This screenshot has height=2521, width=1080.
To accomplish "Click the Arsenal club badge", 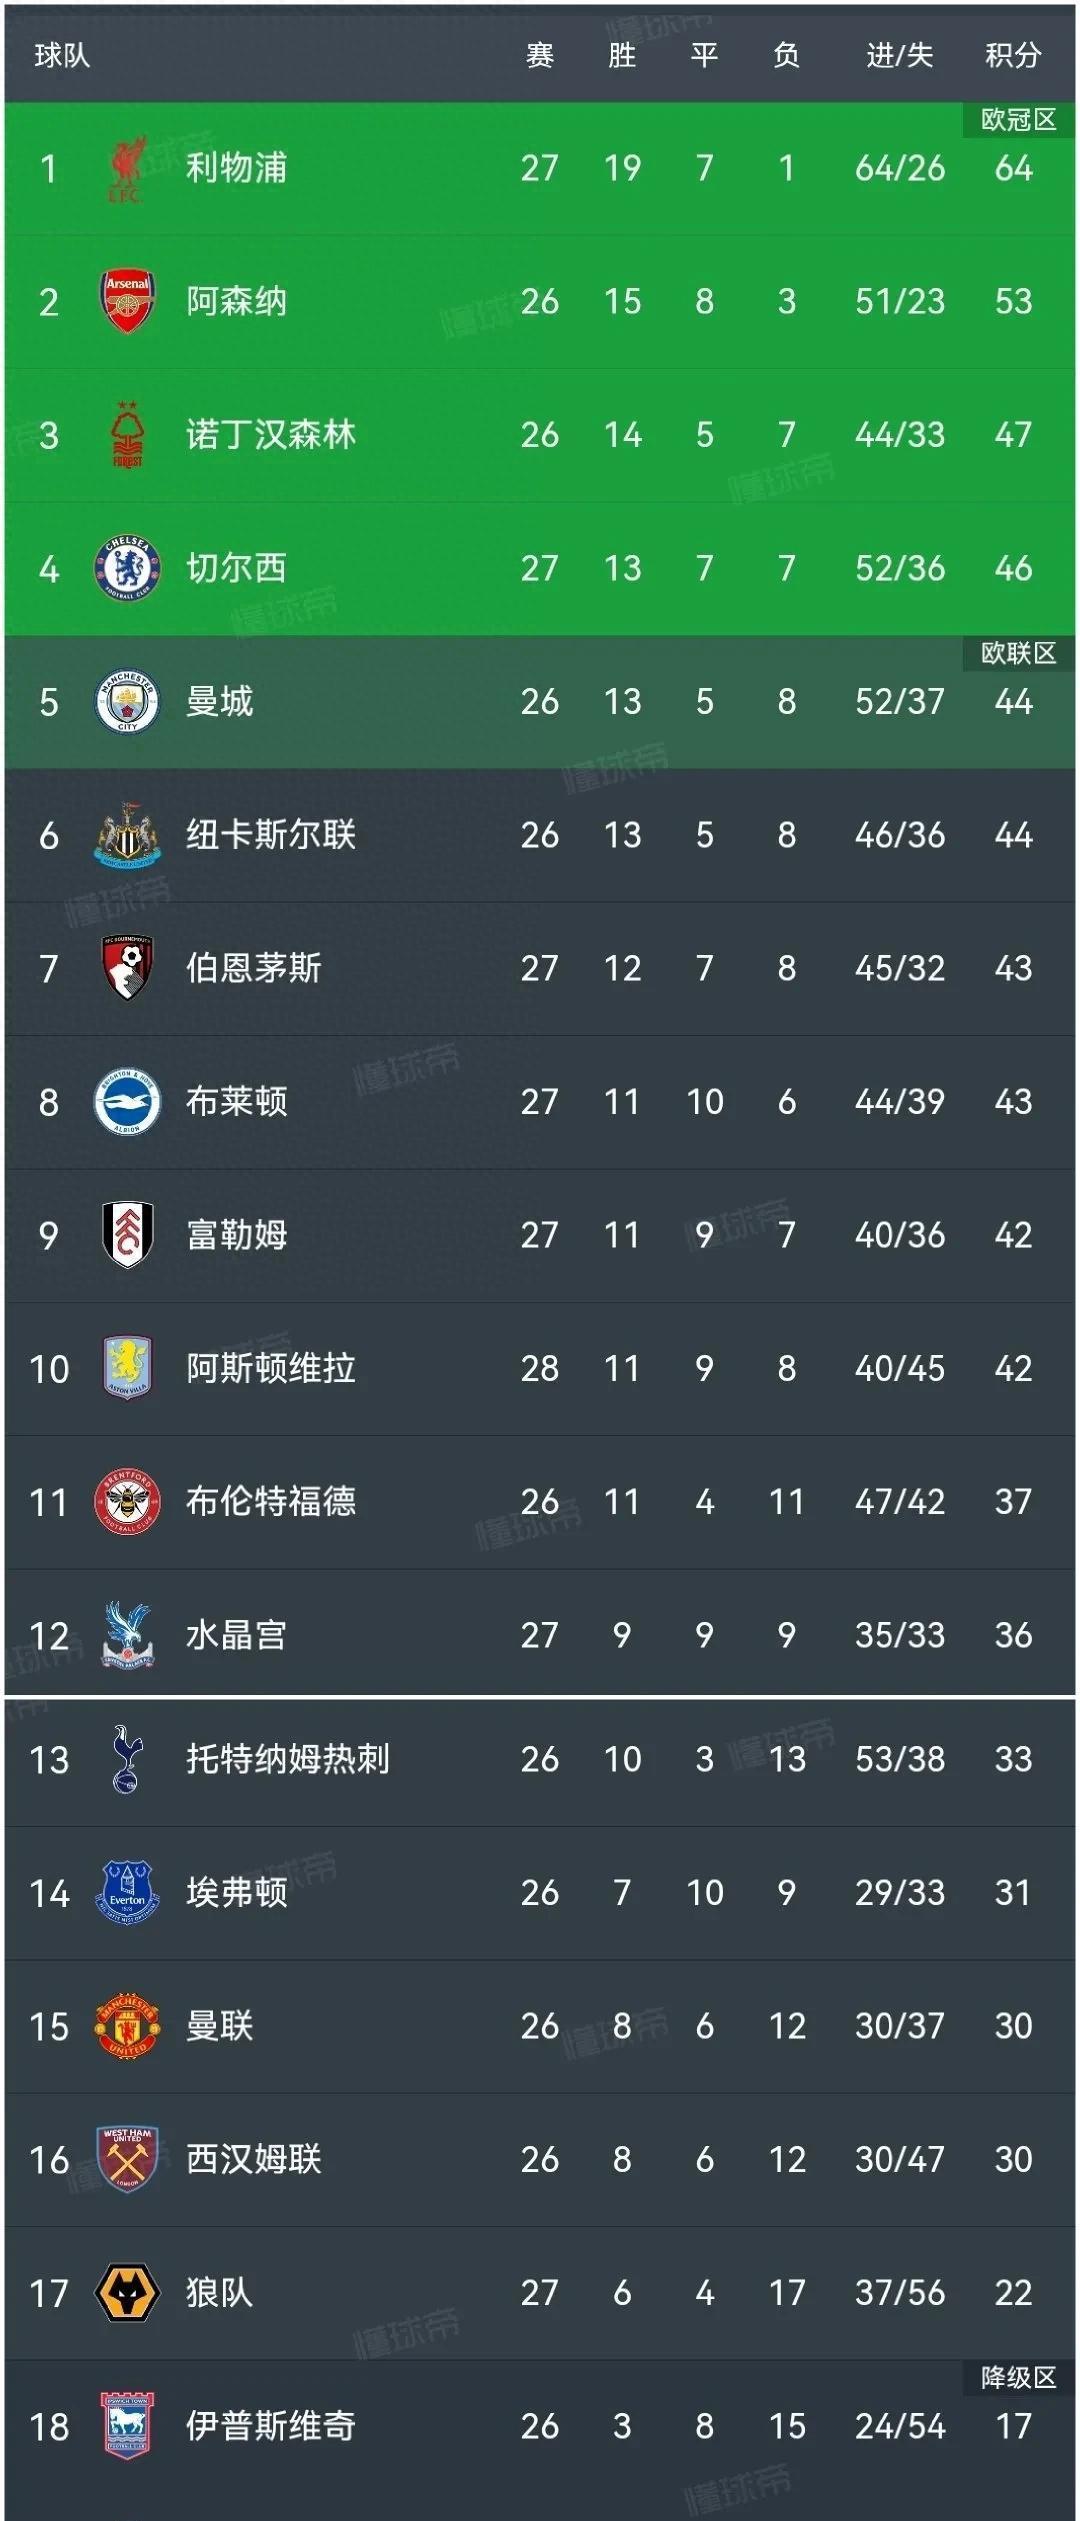I will pos(127,301).
